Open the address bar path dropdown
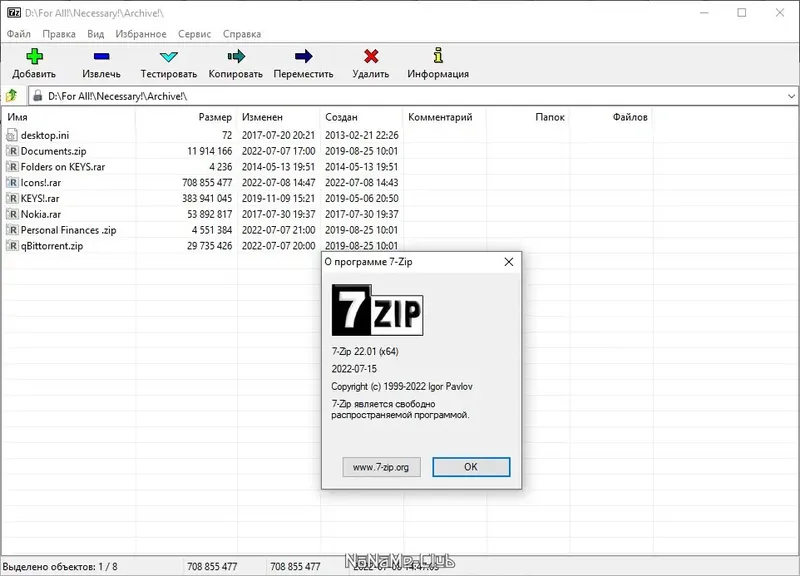Image resolution: width=800 pixels, height=576 pixels. [x=791, y=96]
